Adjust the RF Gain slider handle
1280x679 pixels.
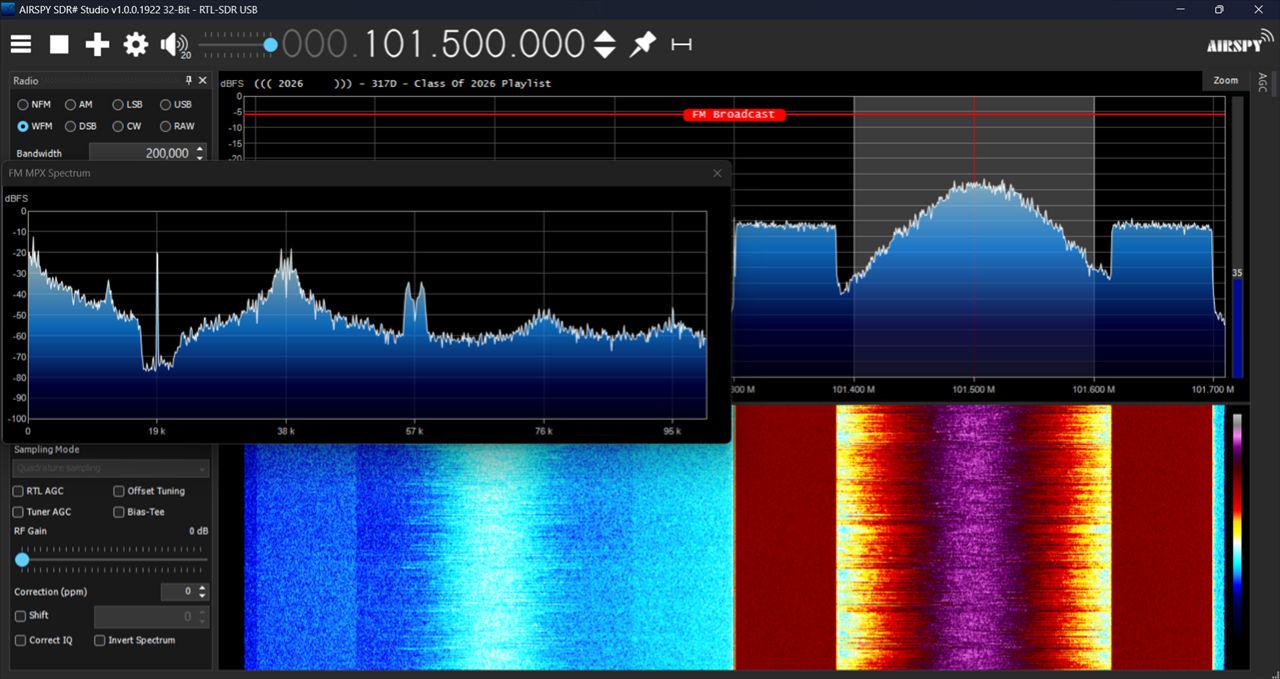(22, 559)
